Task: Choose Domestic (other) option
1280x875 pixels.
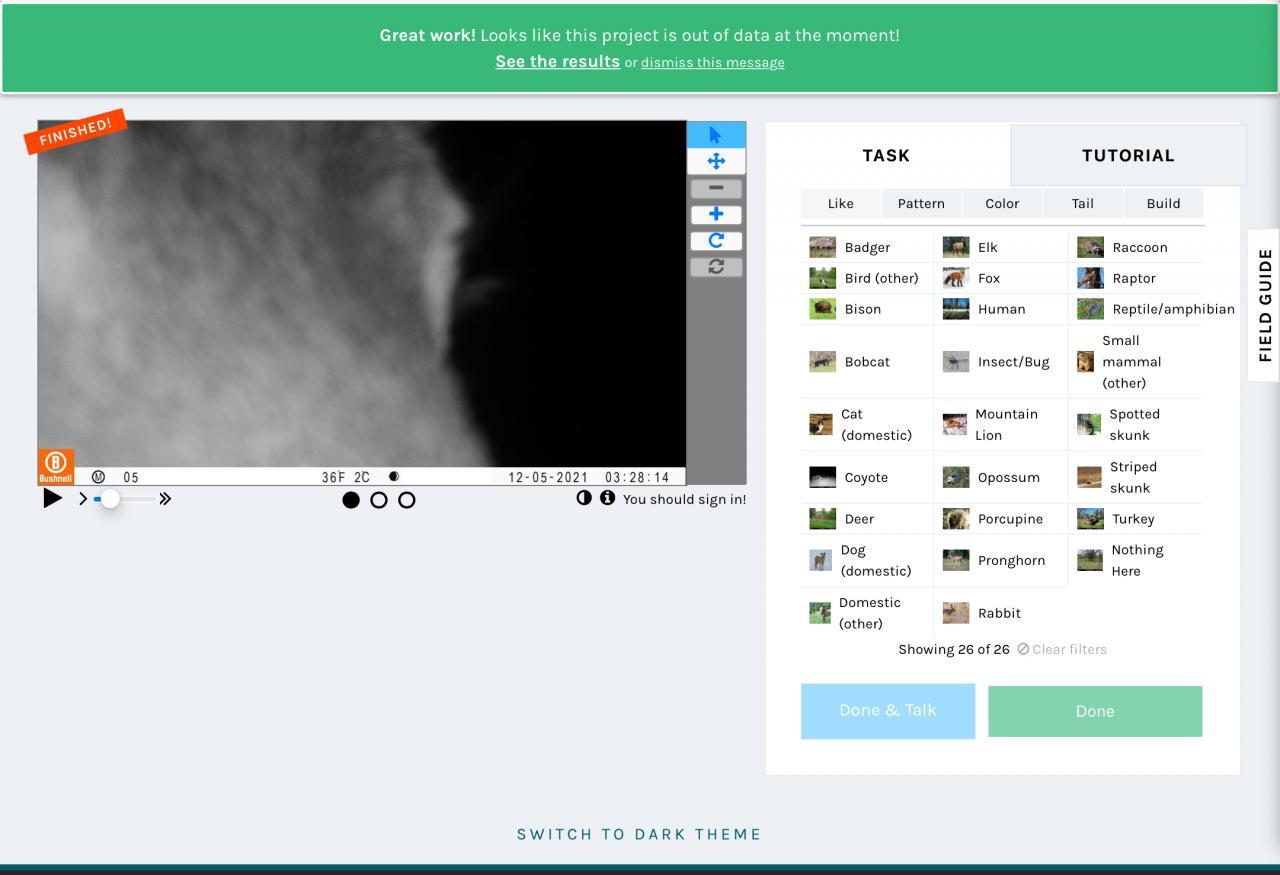Action: tap(867, 613)
